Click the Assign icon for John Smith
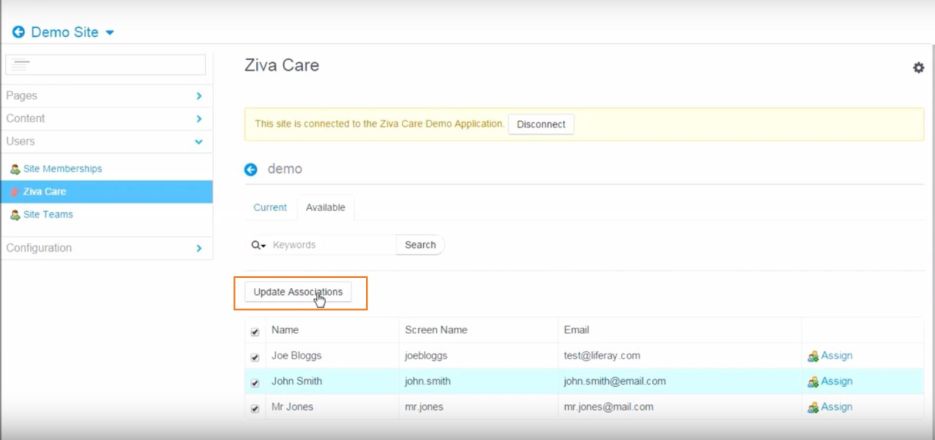The height and width of the screenshot is (440, 935). click(x=813, y=382)
